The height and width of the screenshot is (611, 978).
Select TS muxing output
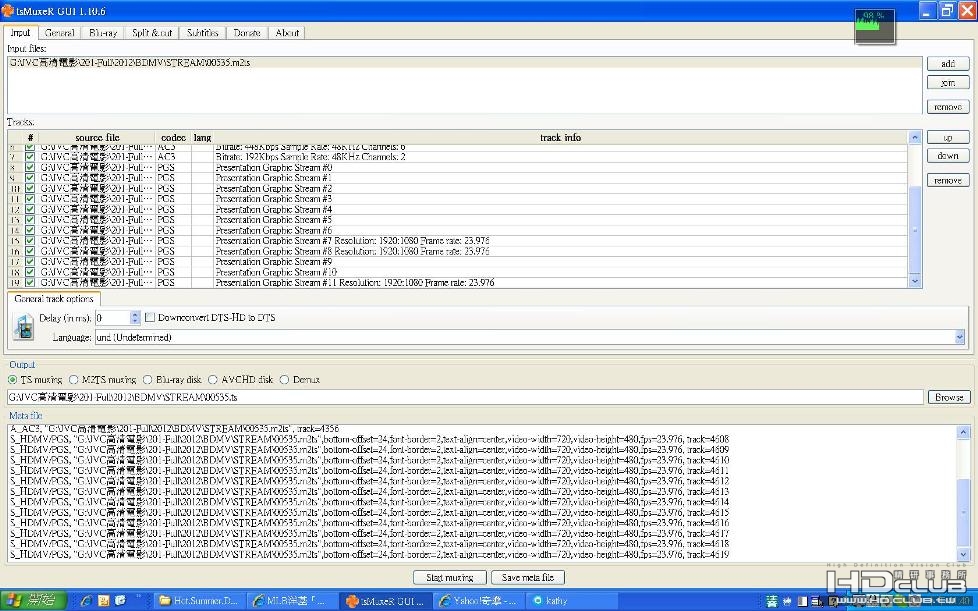[x=12, y=379]
